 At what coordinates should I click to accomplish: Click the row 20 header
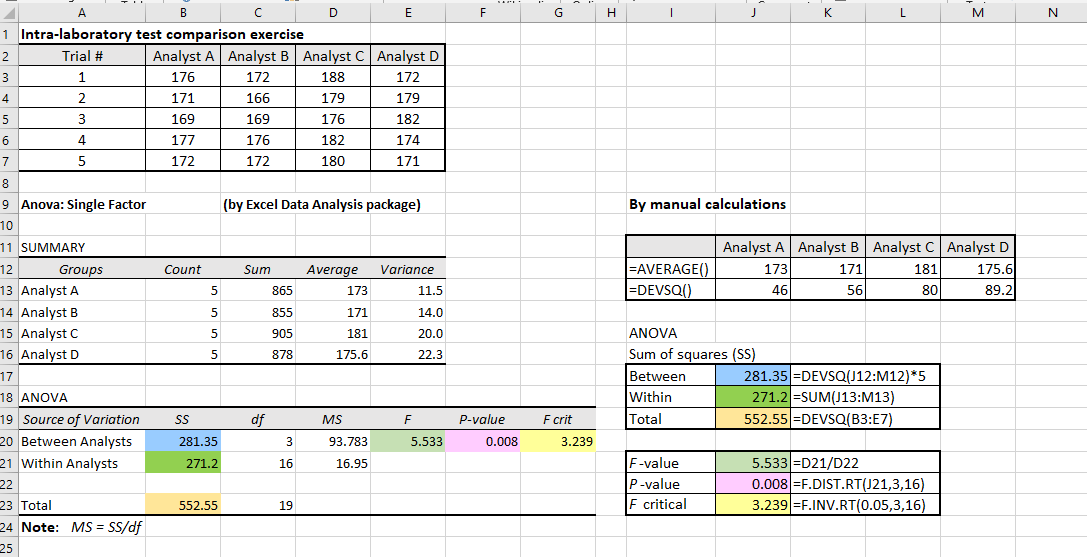(7, 441)
